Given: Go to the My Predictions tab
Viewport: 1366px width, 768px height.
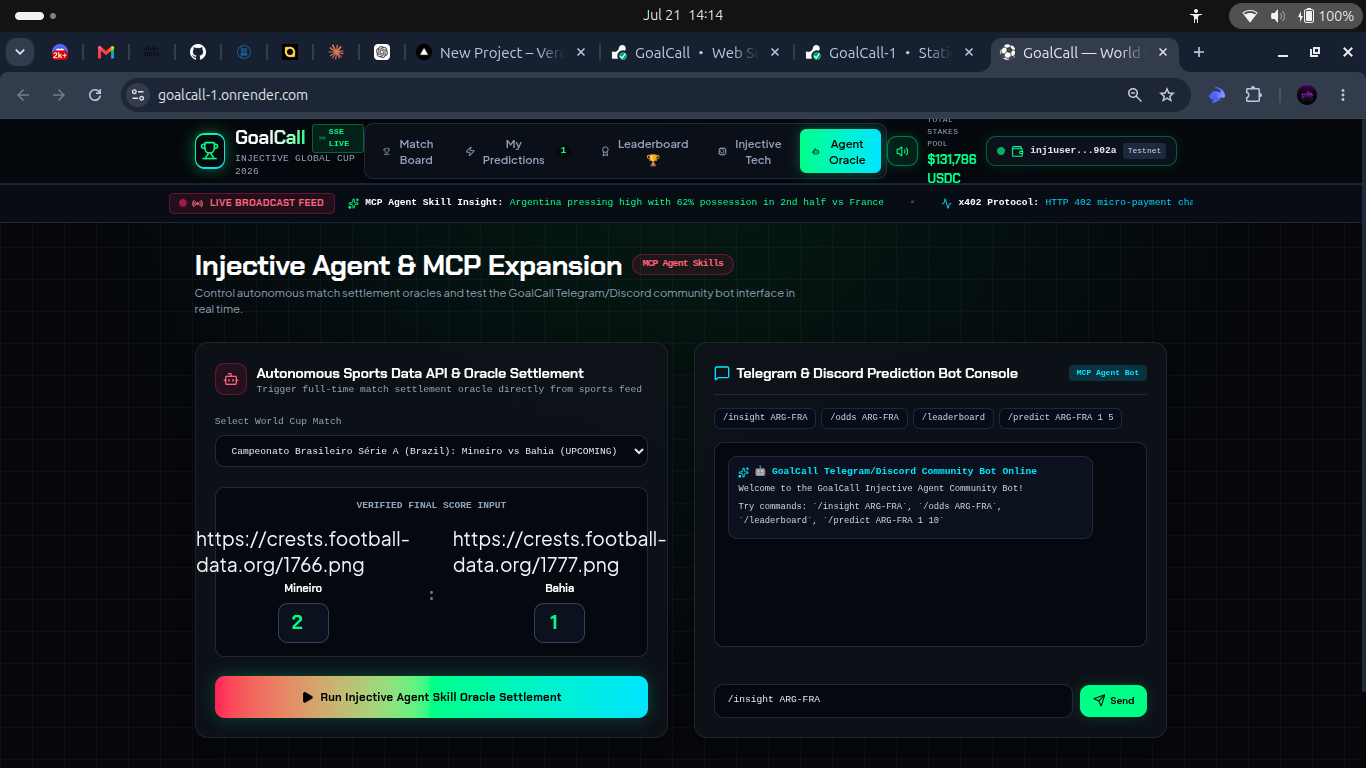Looking at the screenshot, I should click(x=514, y=152).
